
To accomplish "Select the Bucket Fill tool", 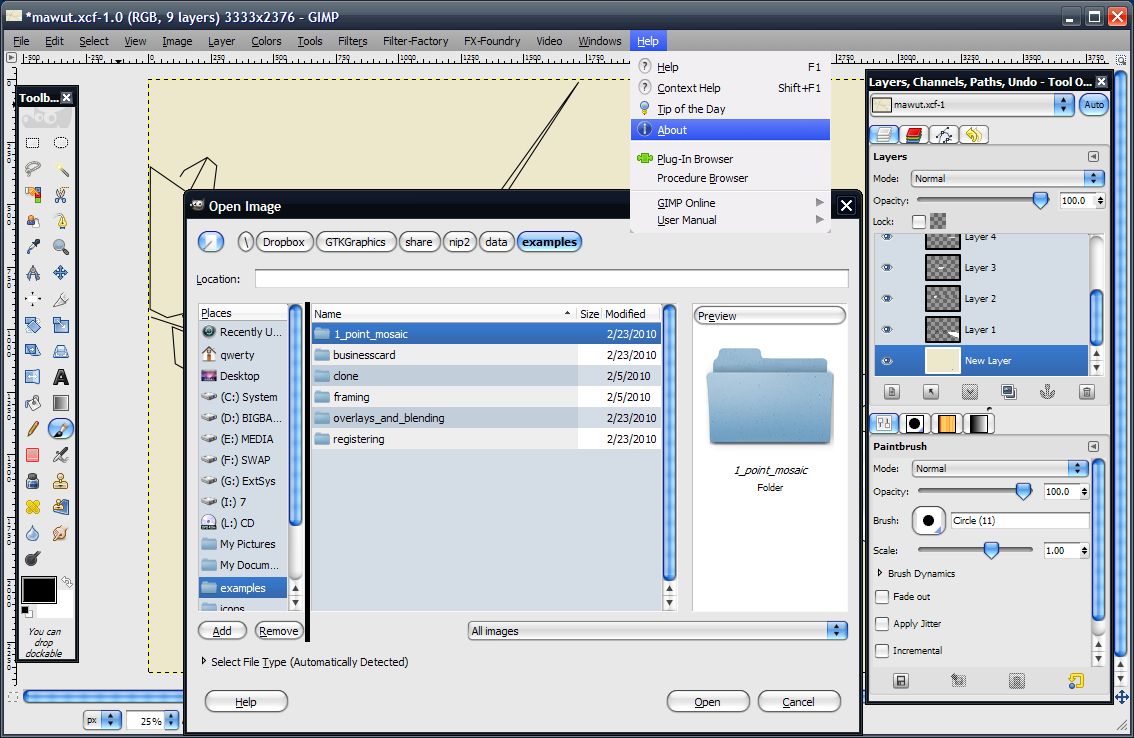I will click(33, 403).
